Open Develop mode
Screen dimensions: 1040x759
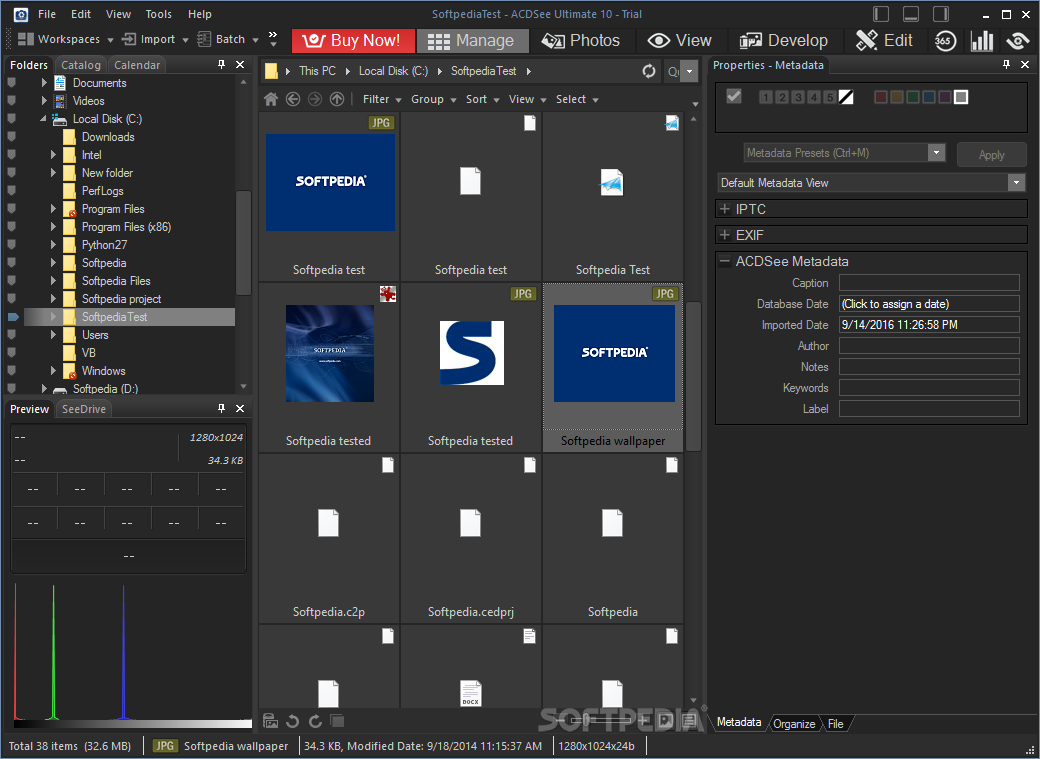[783, 40]
